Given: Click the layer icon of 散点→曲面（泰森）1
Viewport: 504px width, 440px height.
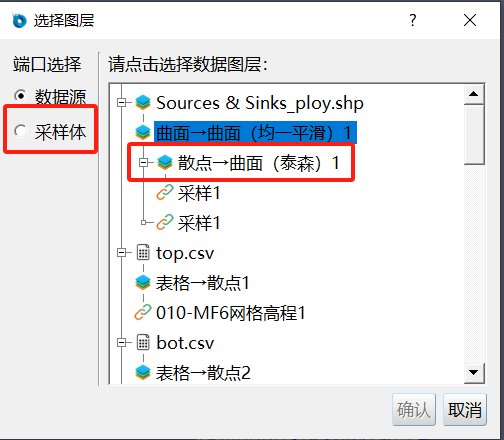Looking at the screenshot, I should [x=165, y=162].
